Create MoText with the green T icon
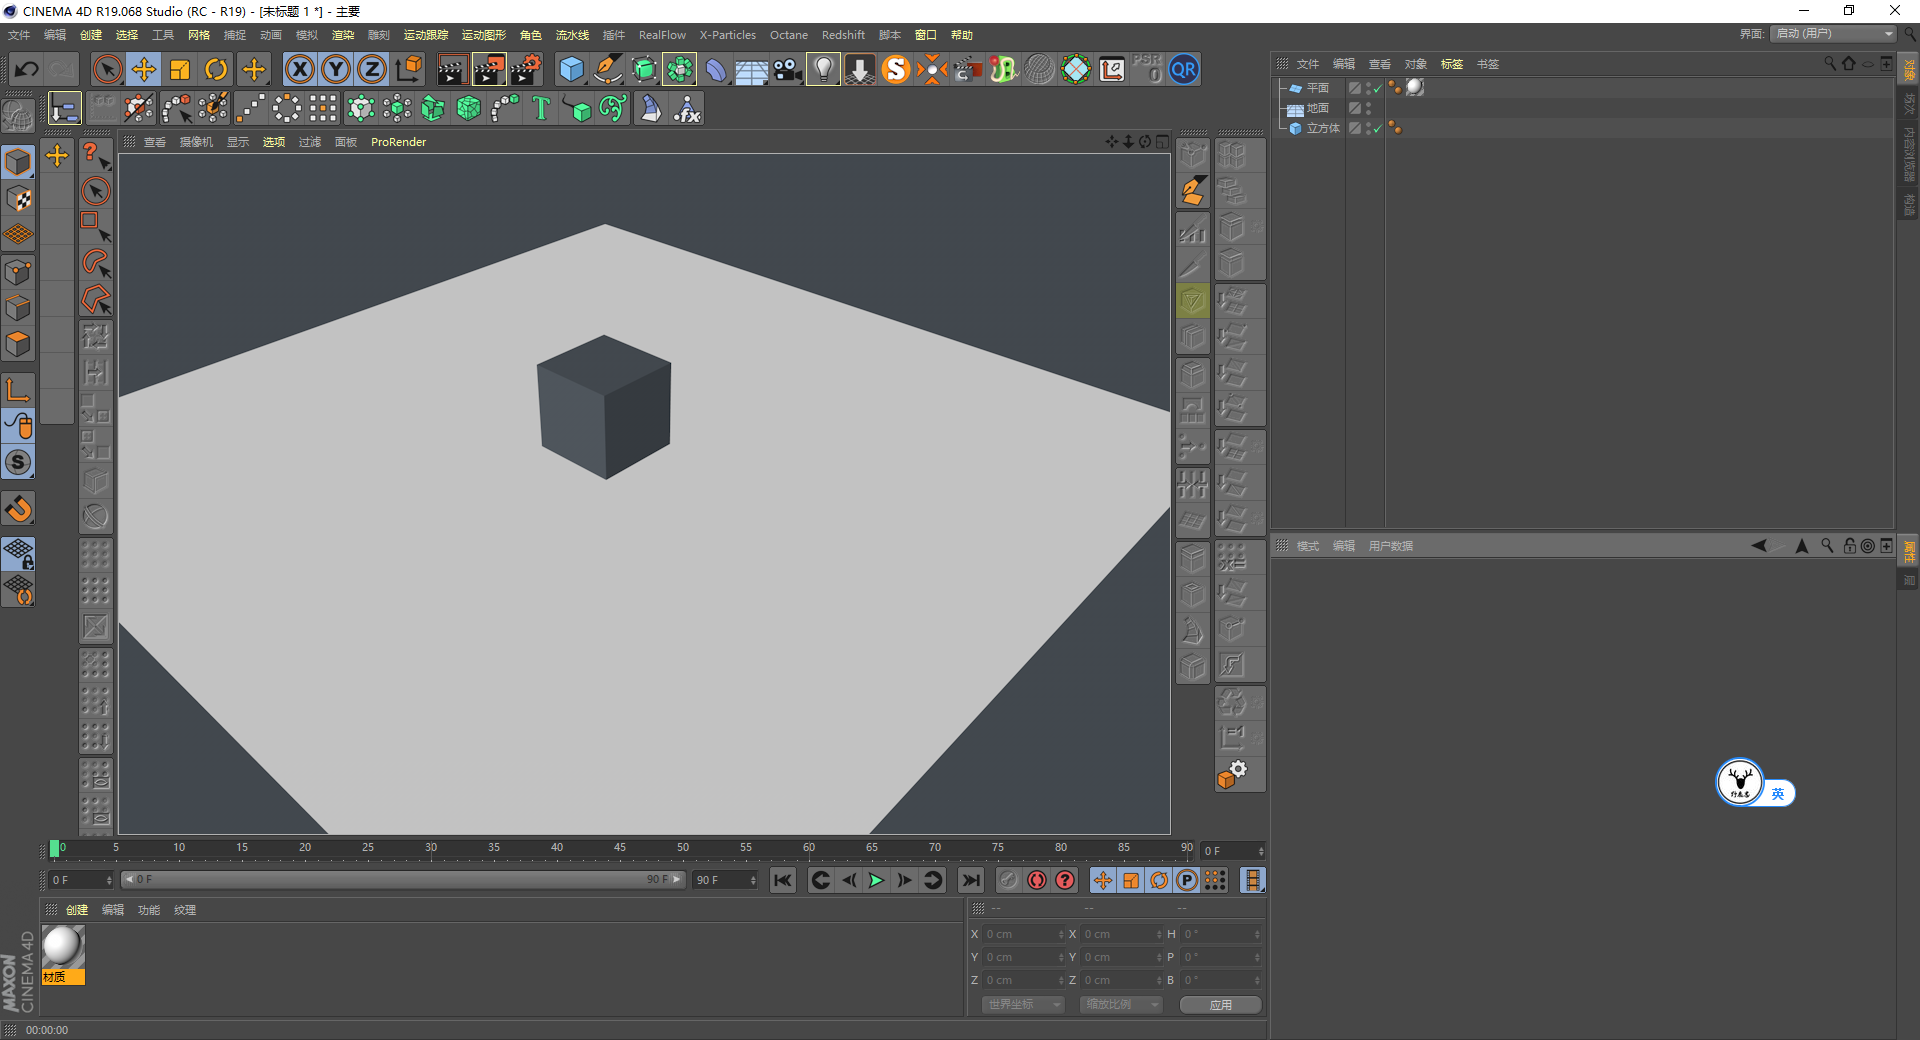 click(541, 108)
